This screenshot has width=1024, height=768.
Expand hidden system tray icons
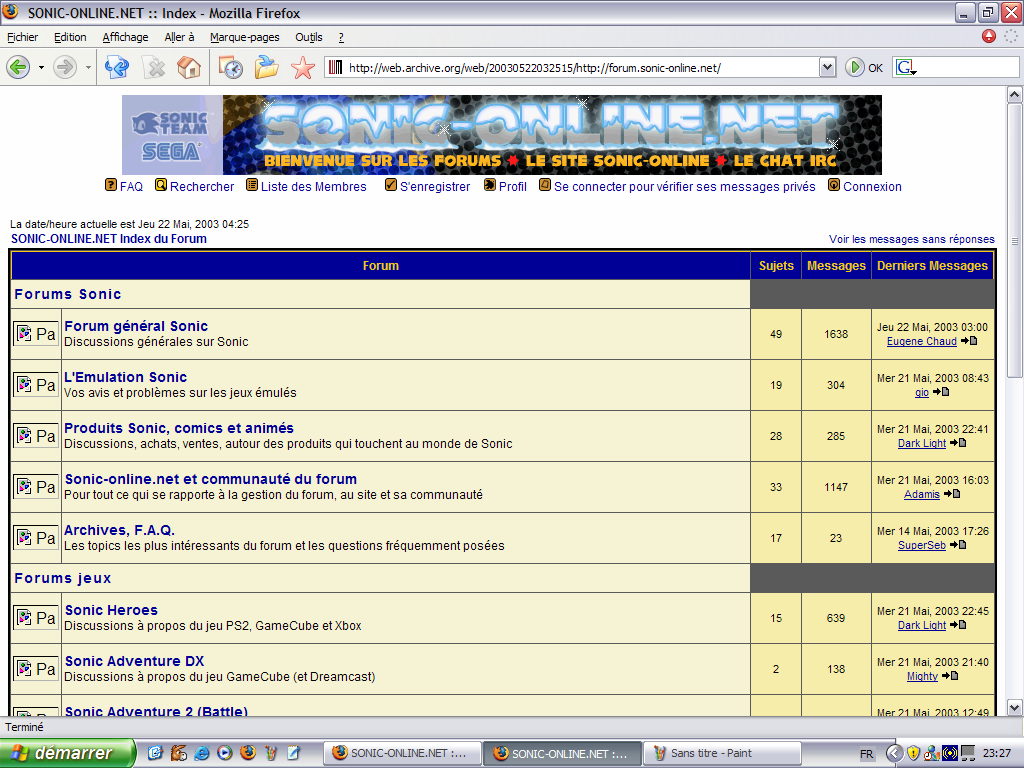894,753
